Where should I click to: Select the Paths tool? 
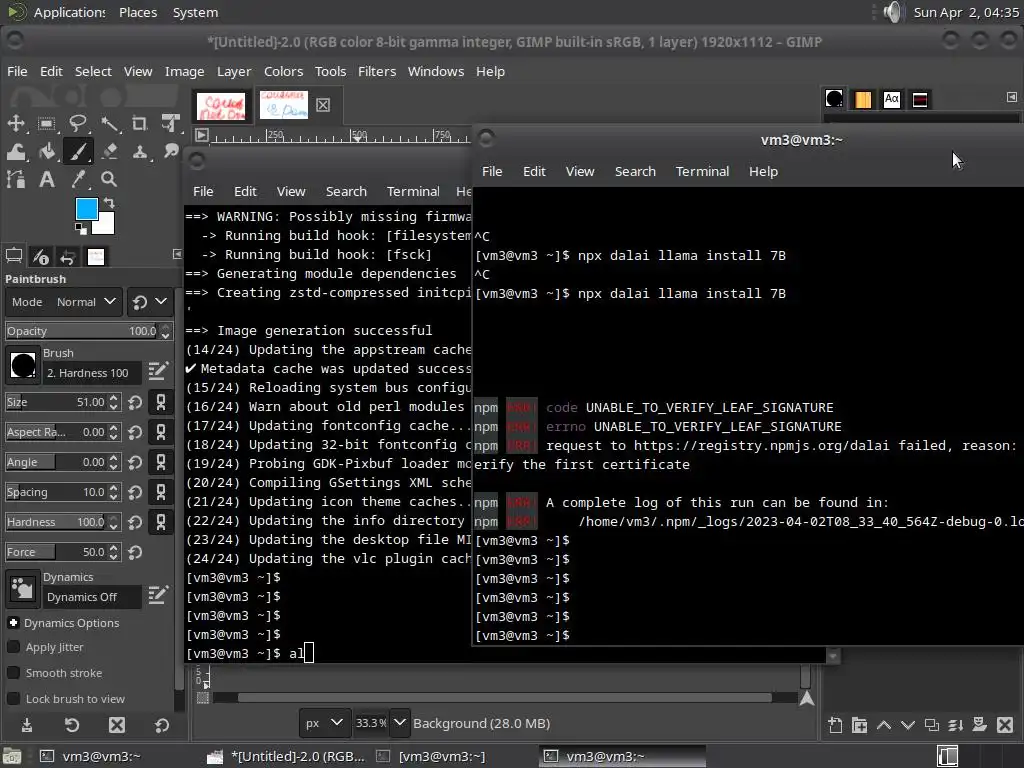click(x=16, y=179)
